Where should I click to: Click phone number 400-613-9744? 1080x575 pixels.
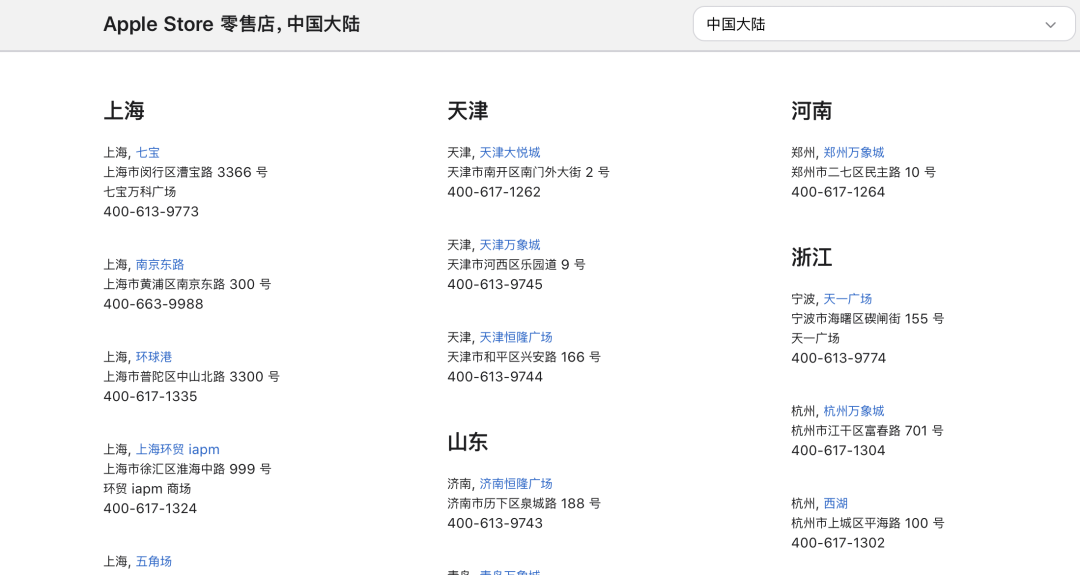(x=495, y=376)
